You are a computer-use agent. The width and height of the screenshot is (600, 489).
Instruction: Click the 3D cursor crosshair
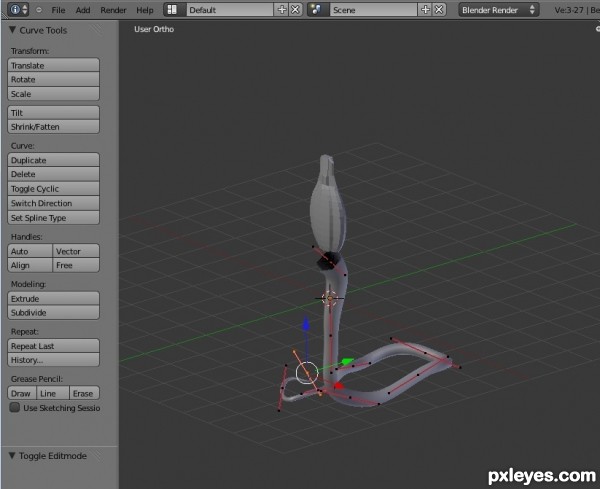coord(329,298)
